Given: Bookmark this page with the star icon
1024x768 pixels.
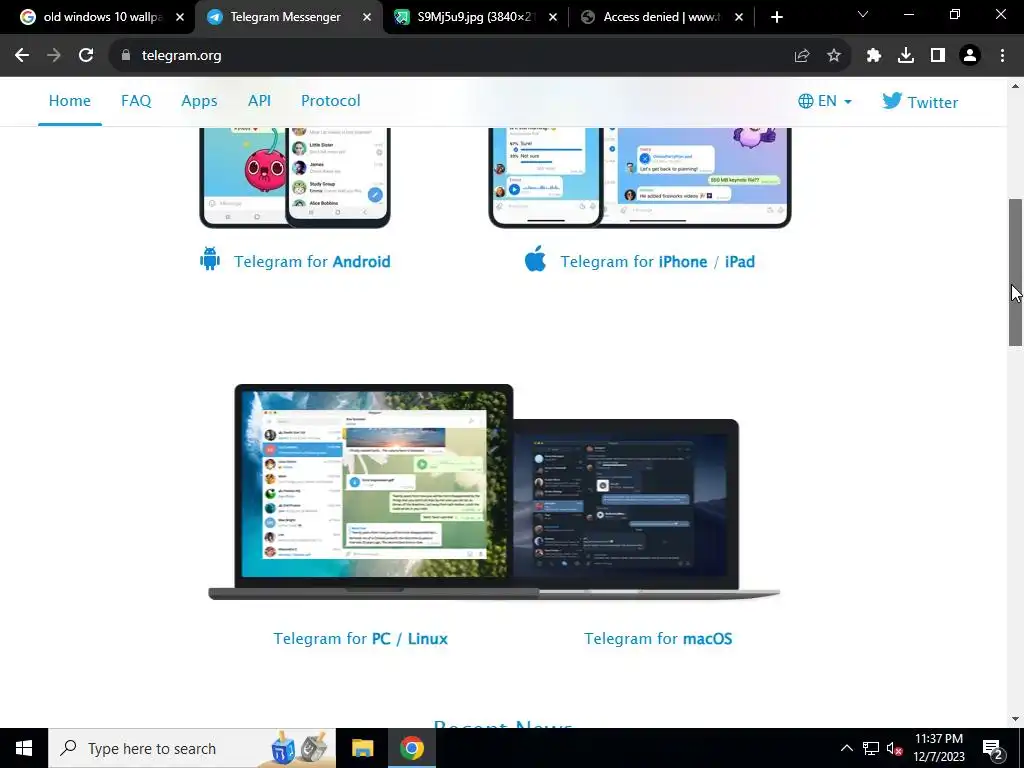Looking at the screenshot, I should (x=834, y=56).
